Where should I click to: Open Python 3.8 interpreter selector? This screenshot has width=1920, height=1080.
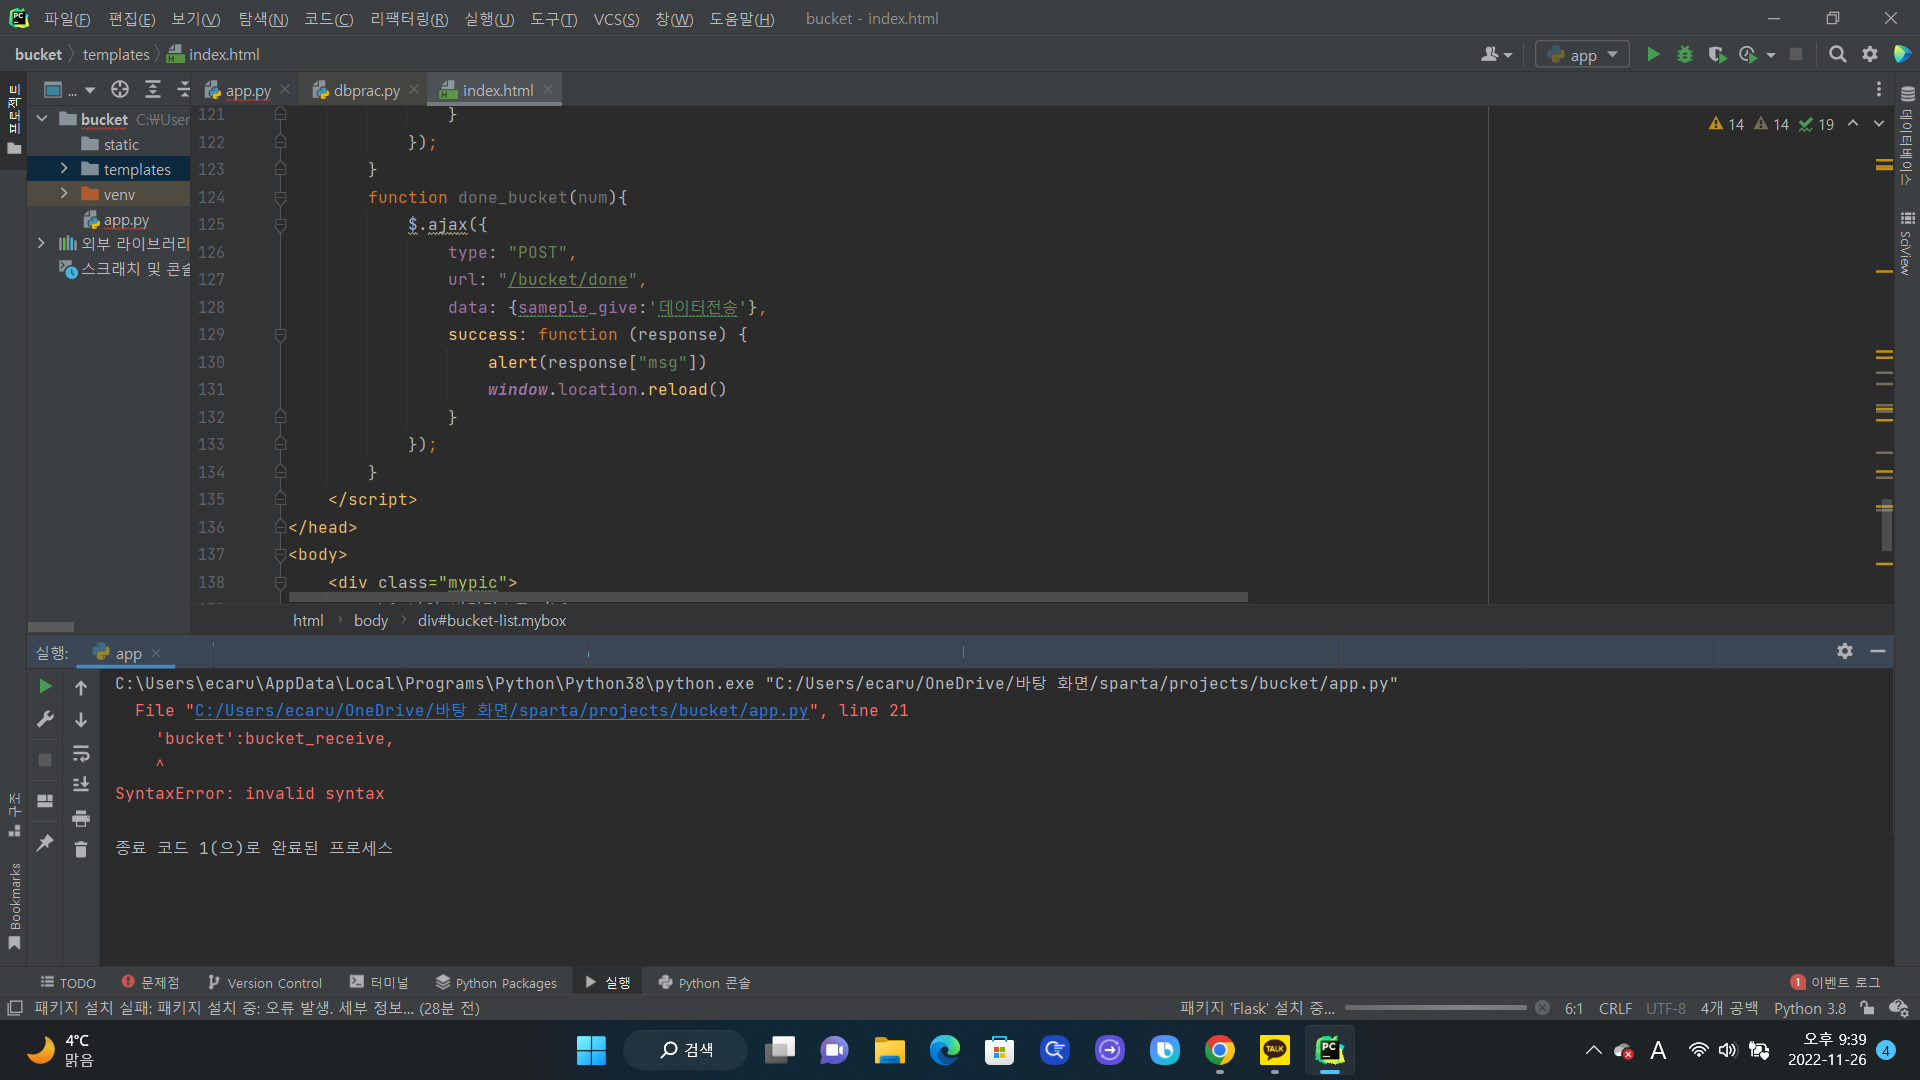point(1809,1008)
